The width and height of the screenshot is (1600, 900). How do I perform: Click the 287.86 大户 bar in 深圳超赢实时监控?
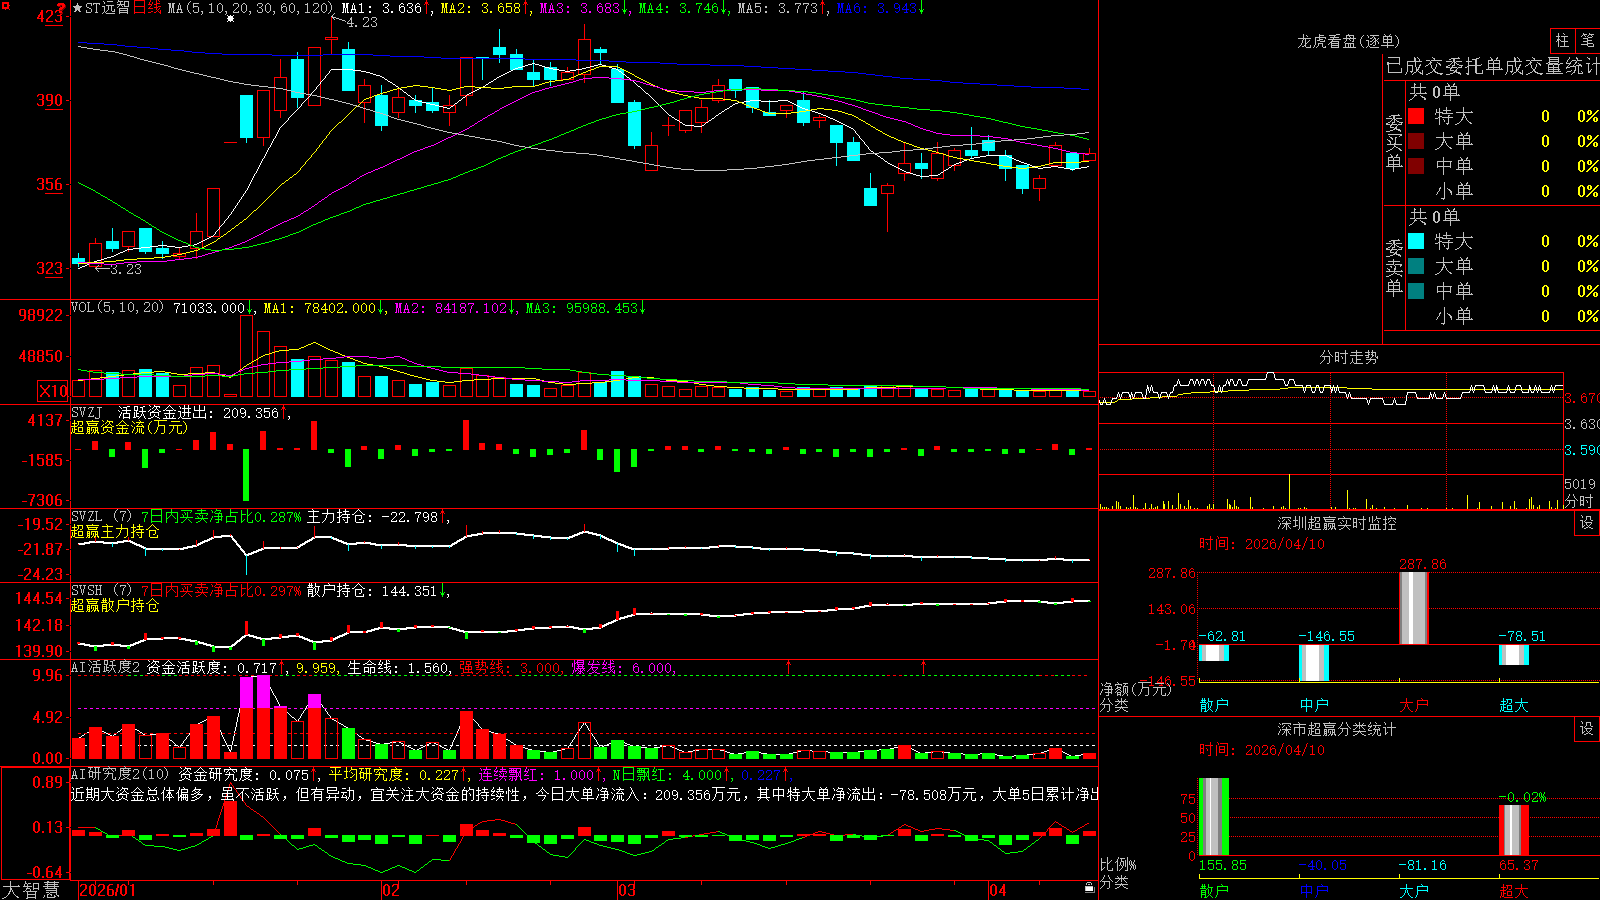tap(1414, 608)
